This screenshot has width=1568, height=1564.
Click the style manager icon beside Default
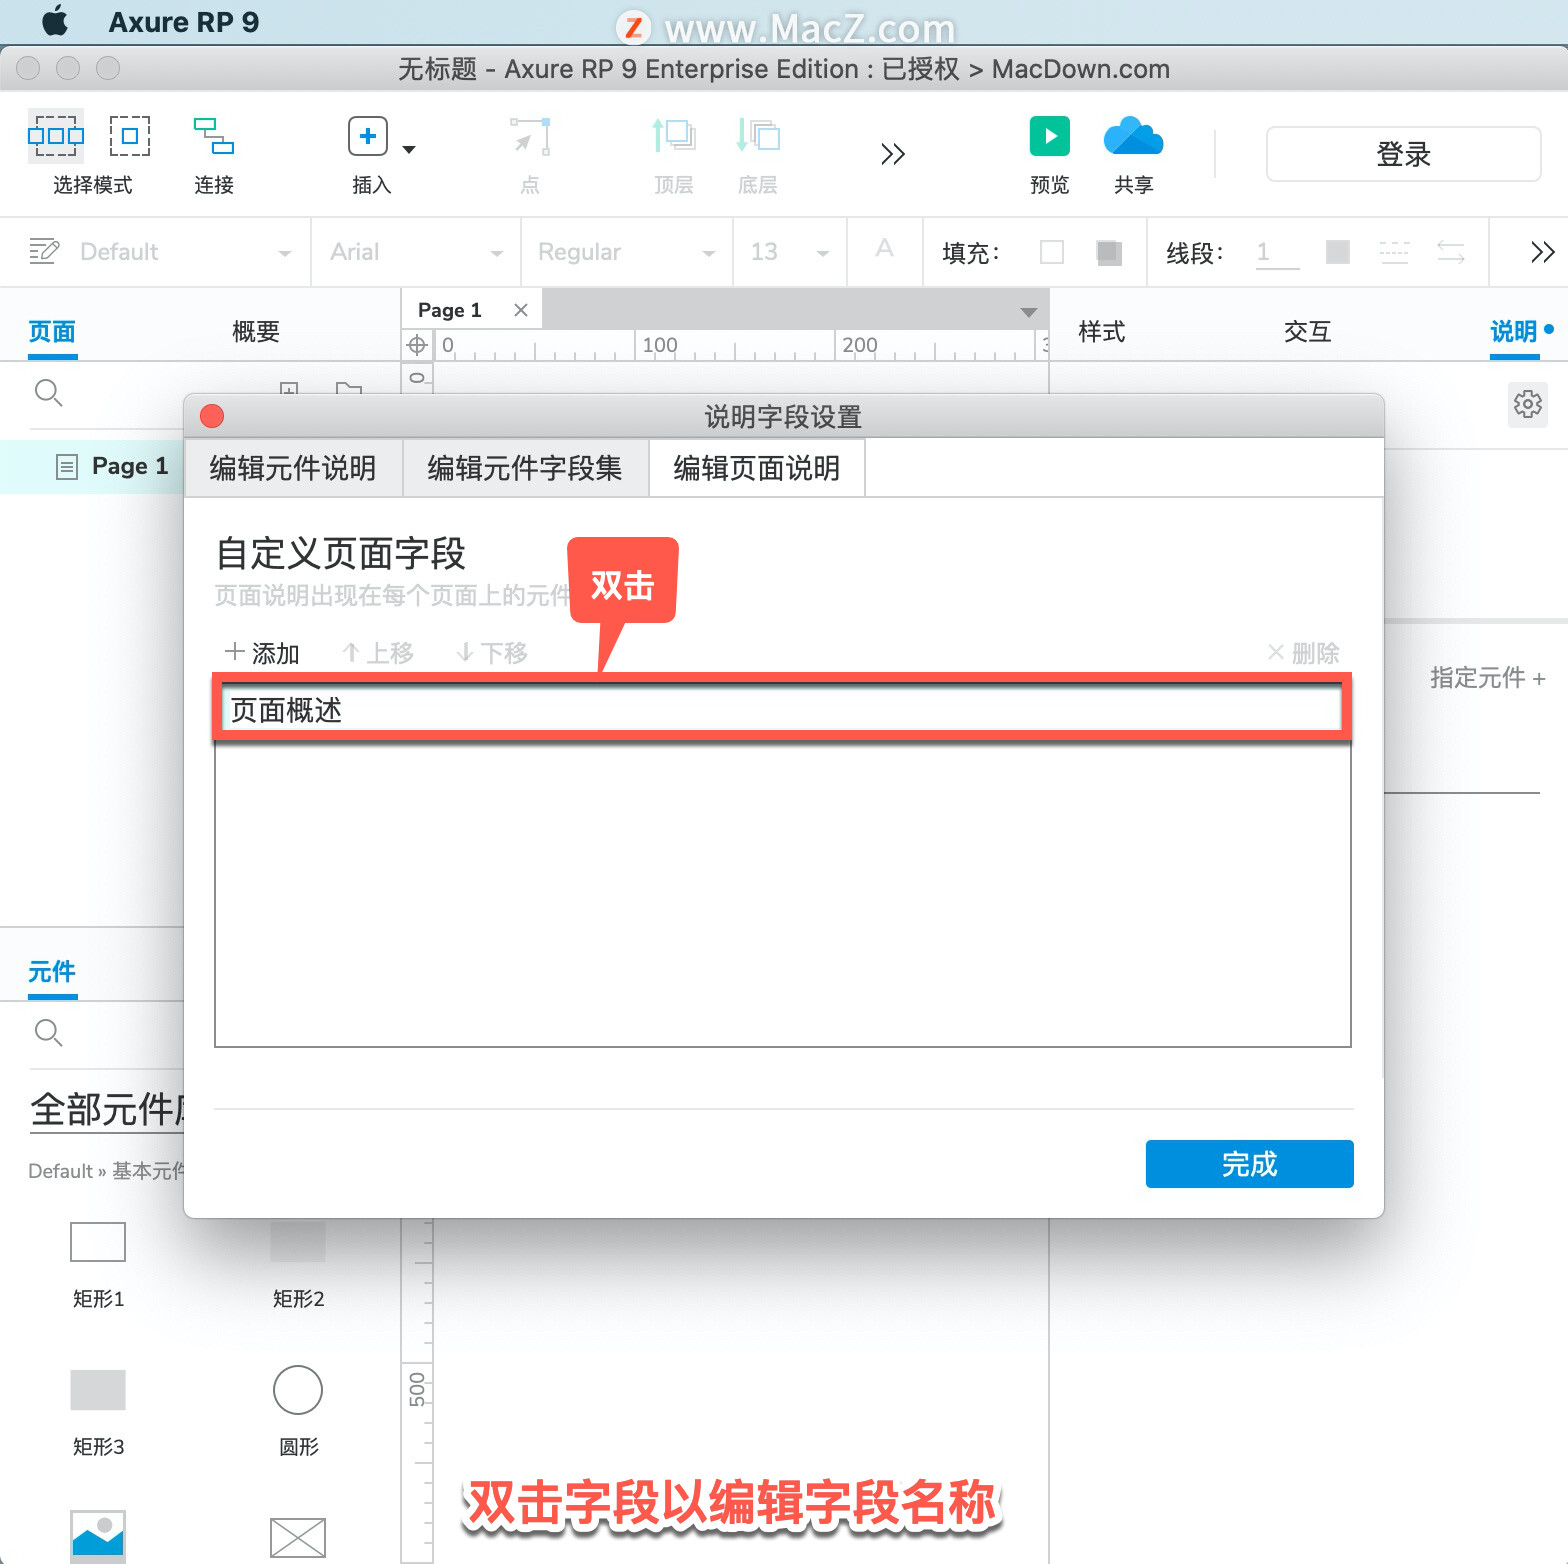(x=44, y=251)
